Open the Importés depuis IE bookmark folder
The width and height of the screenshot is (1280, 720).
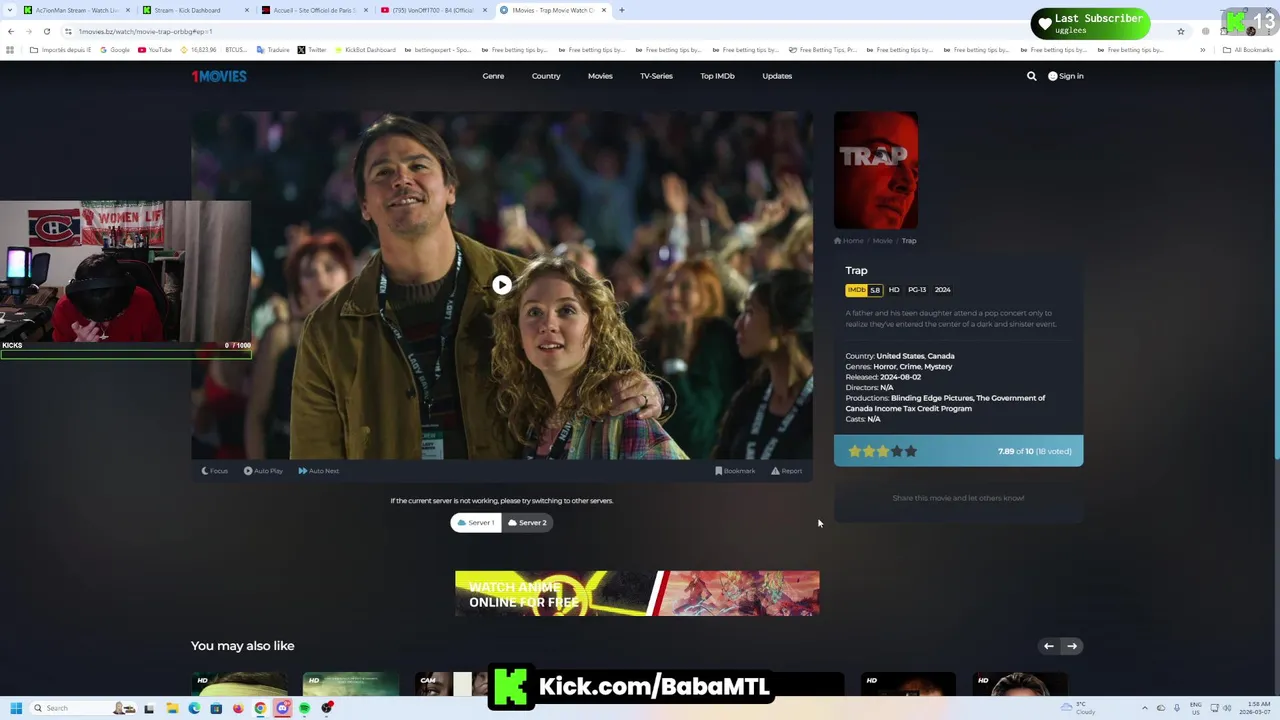click(60, 50)
